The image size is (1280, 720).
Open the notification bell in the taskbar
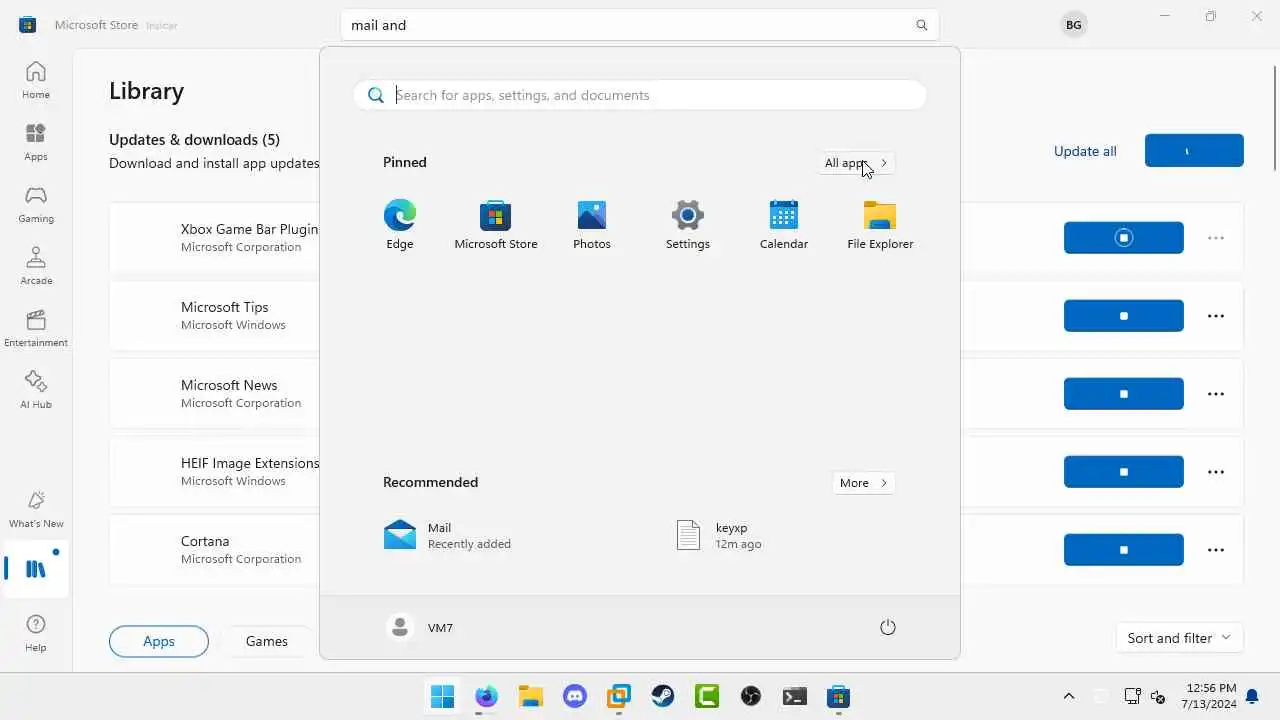point(1252,696)
